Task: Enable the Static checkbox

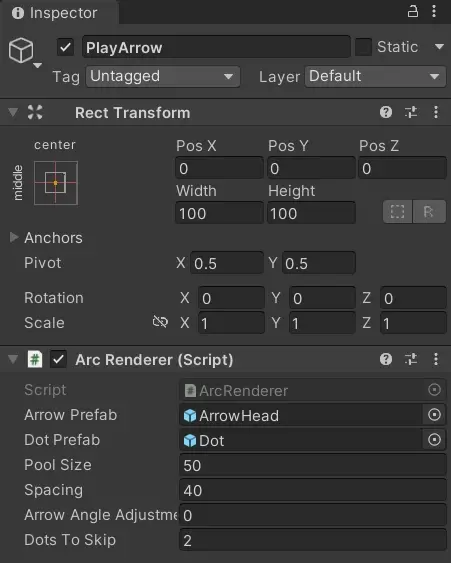Action: coord(363,47)
